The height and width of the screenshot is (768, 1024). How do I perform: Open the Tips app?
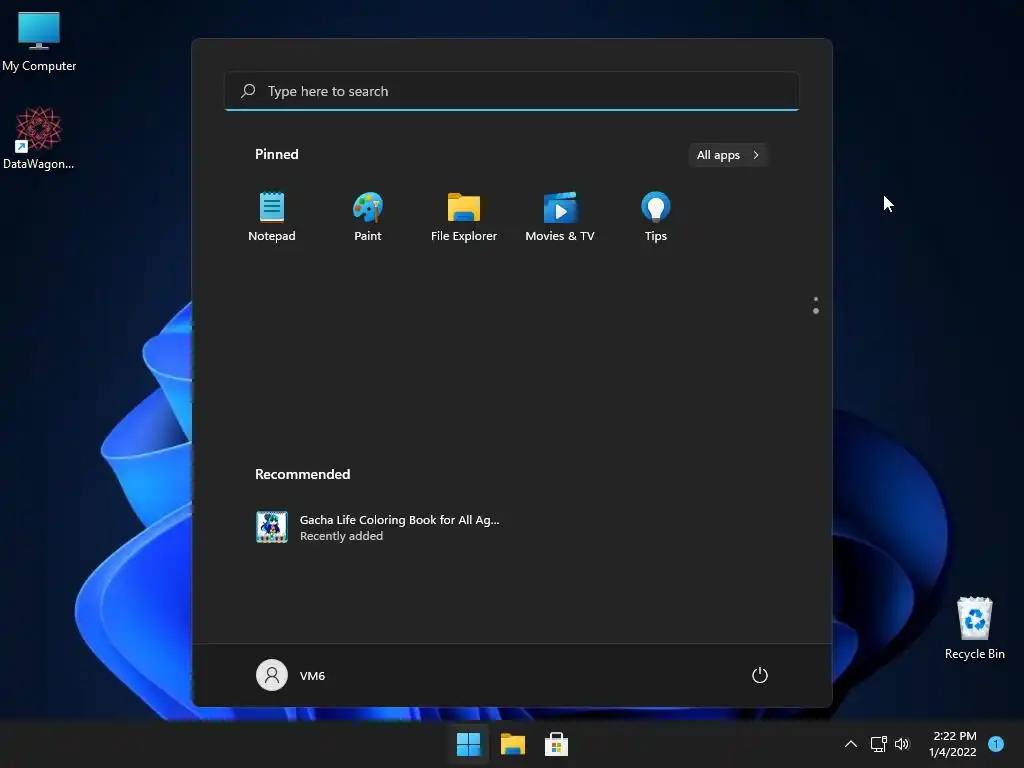click(x=656, y=216)
